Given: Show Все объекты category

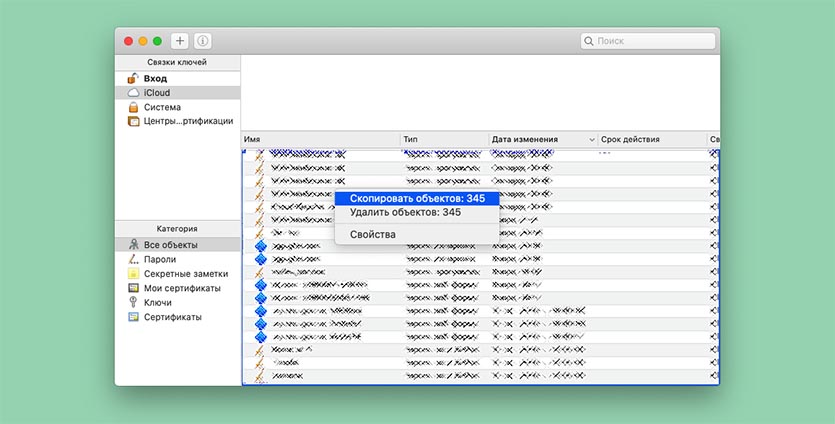Looking at the screenshot, I should (x=170, y=245).
